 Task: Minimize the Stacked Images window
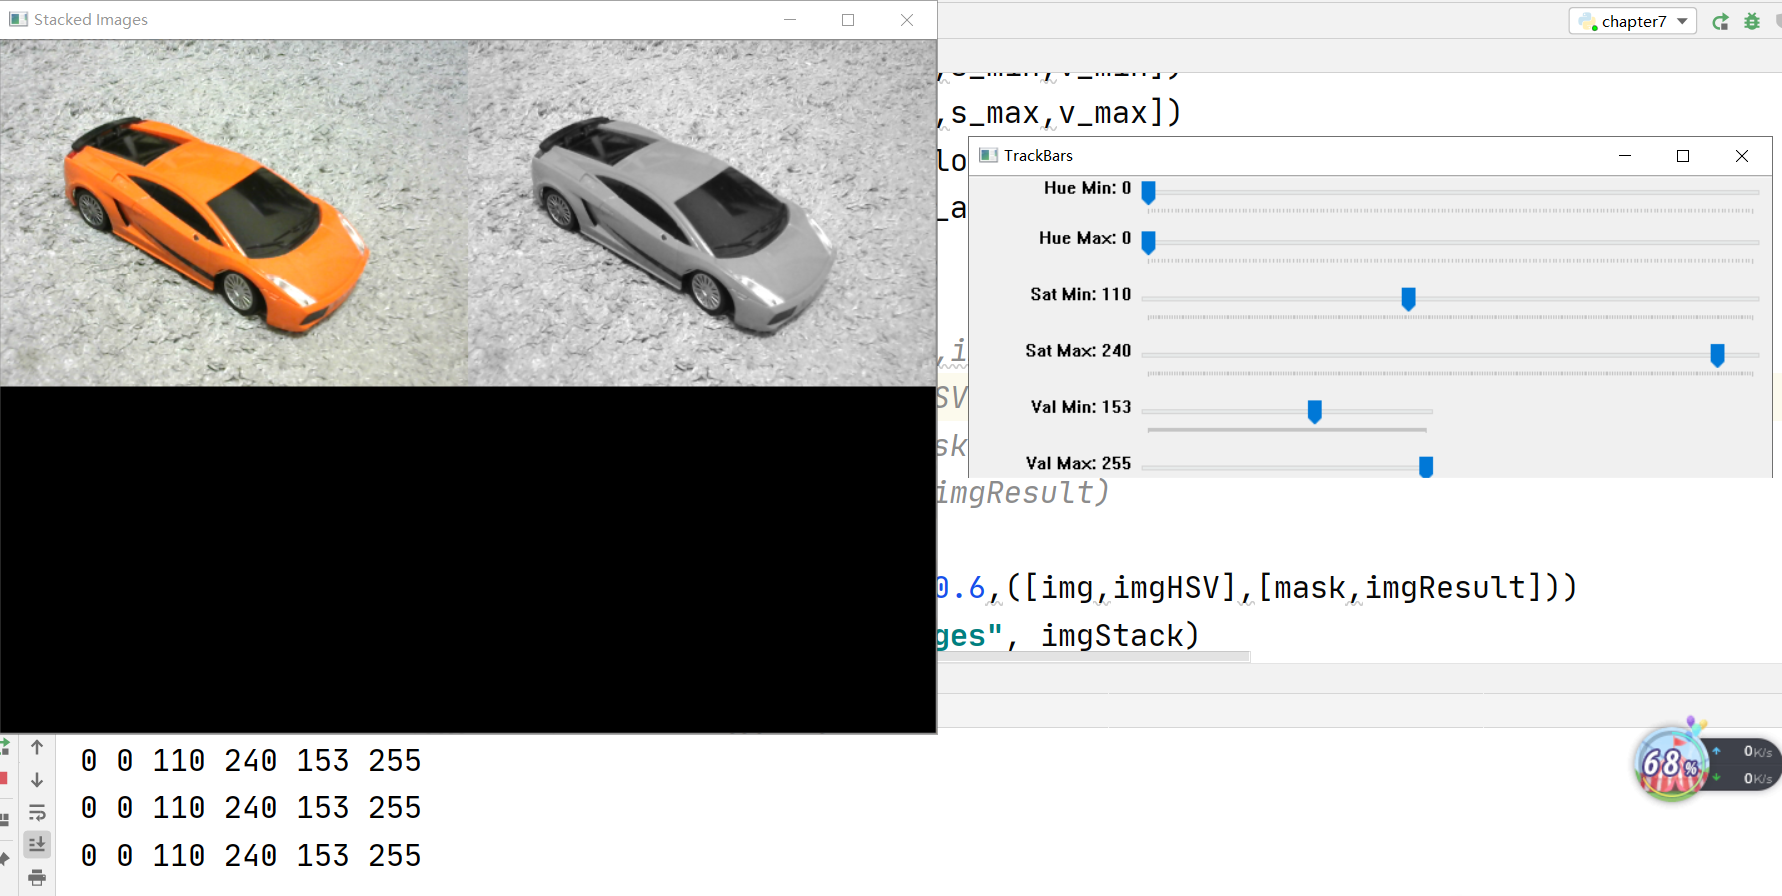(790, 20)
